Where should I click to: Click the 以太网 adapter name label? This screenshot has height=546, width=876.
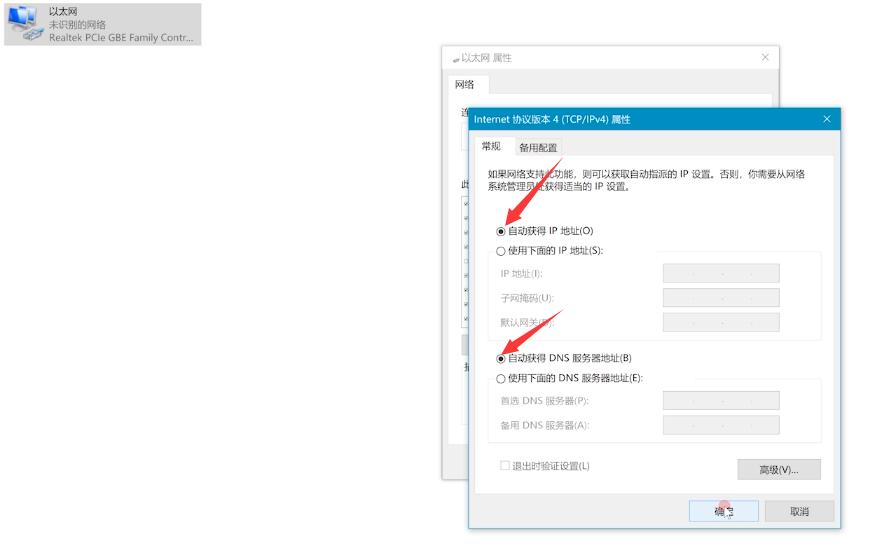(x=63, y=11)
